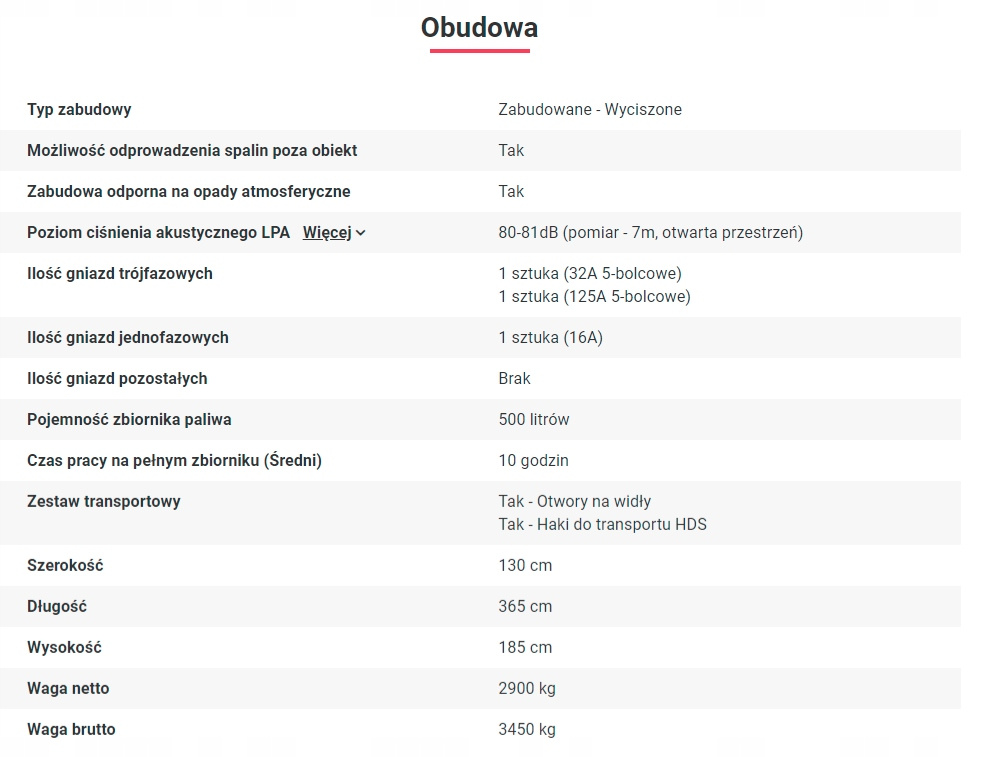Select the 32A 5-bolcowe socket line

pos(590,273)
